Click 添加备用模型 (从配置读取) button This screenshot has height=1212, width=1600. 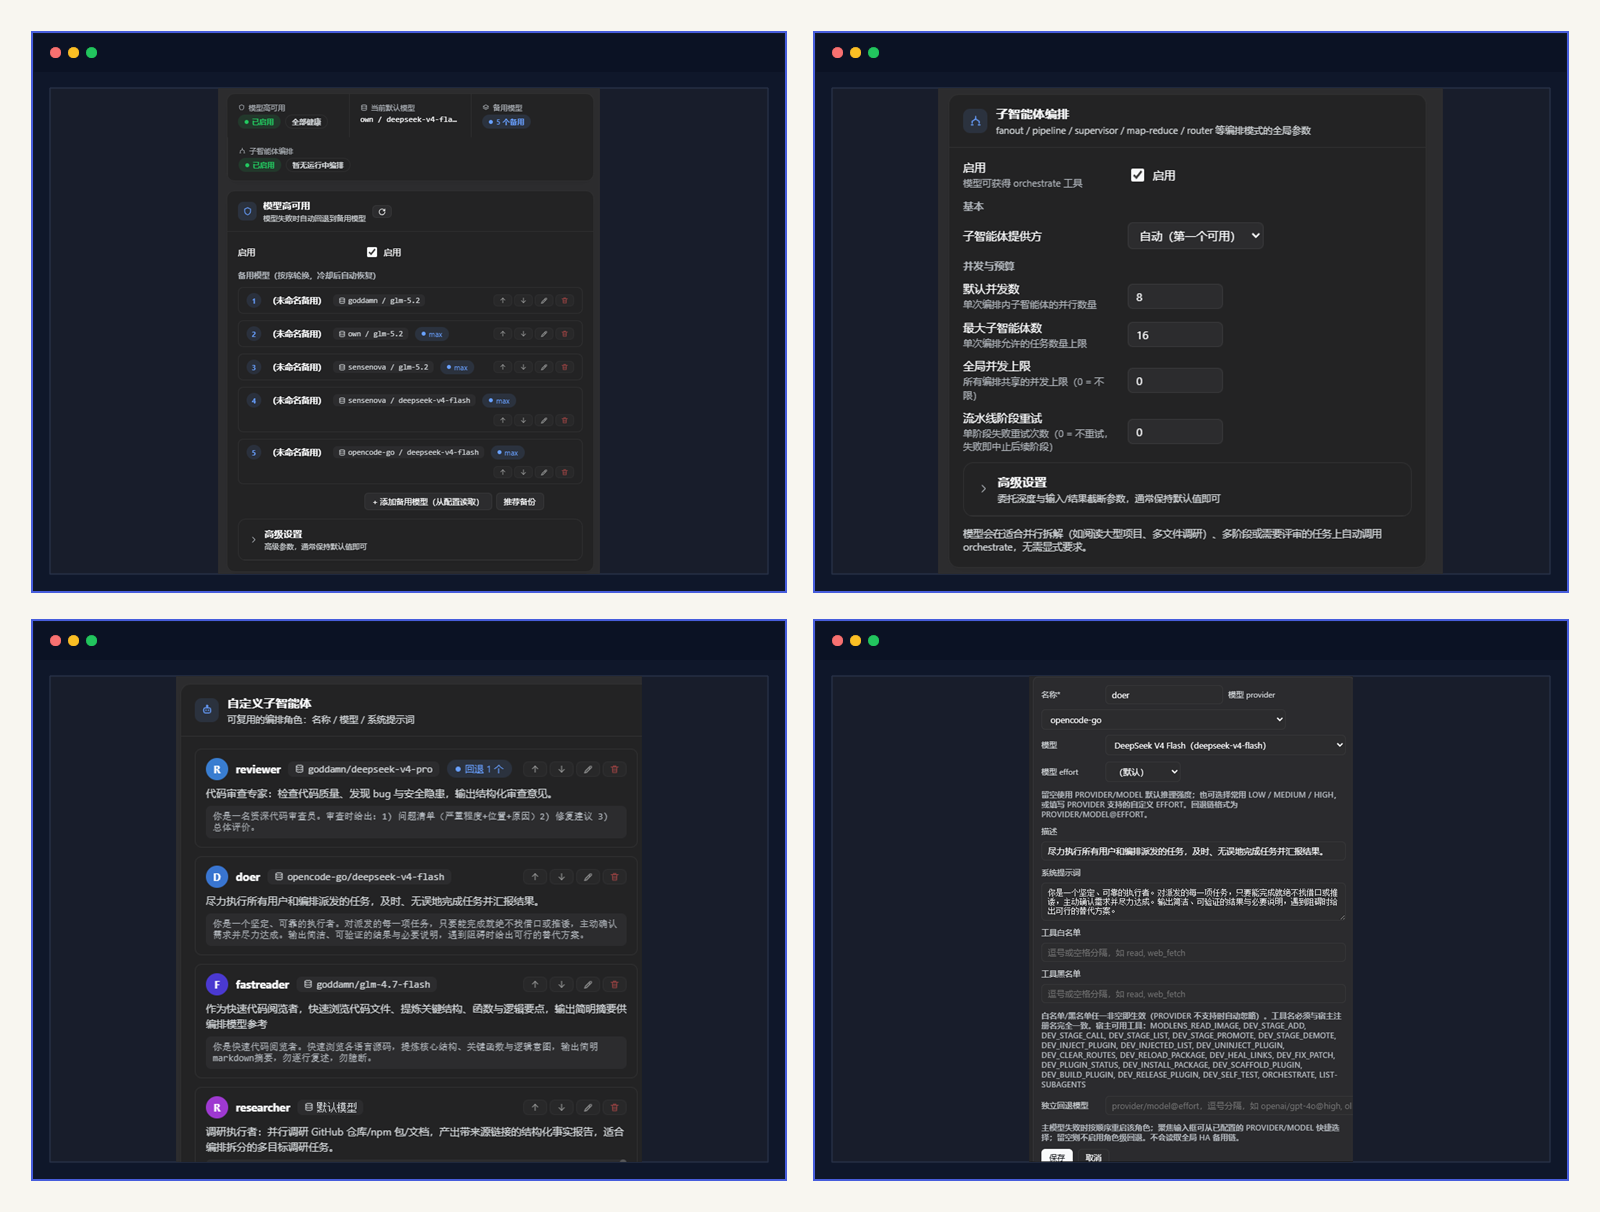(x=426, y=502)
